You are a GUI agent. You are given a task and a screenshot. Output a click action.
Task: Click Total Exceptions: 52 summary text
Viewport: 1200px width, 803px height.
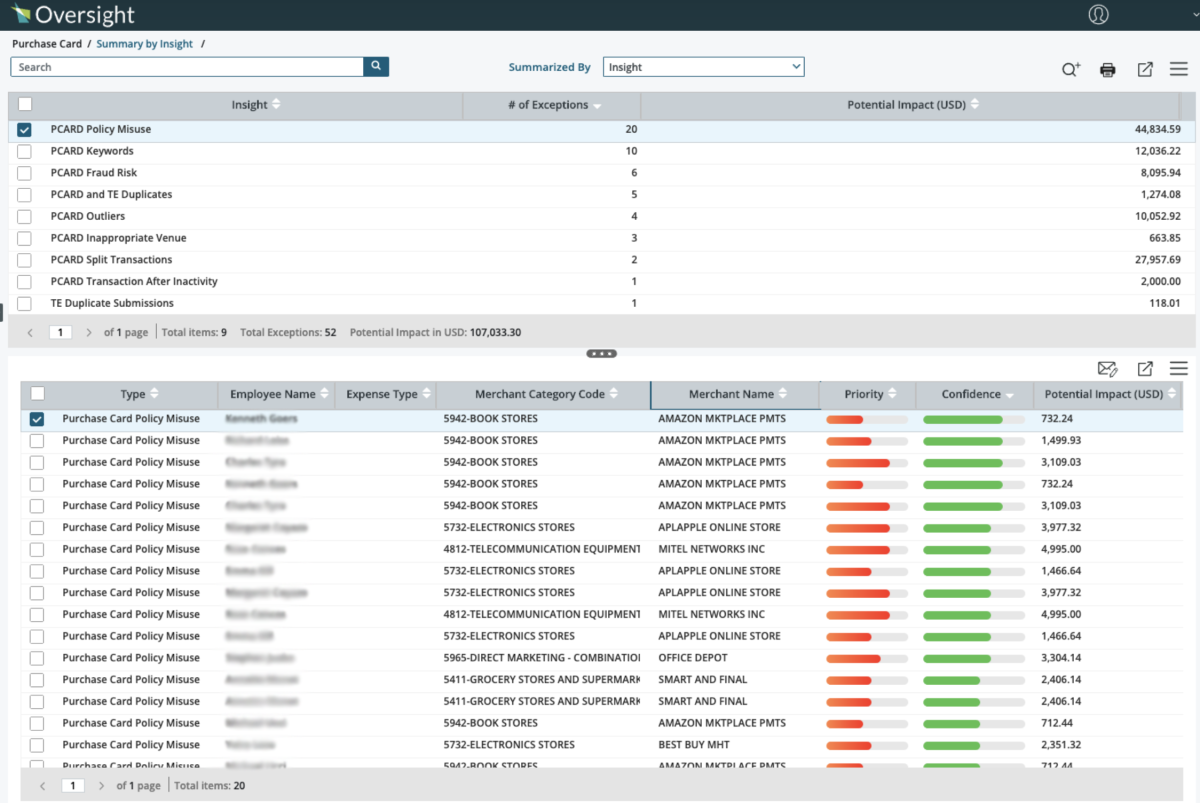point(288,332)
